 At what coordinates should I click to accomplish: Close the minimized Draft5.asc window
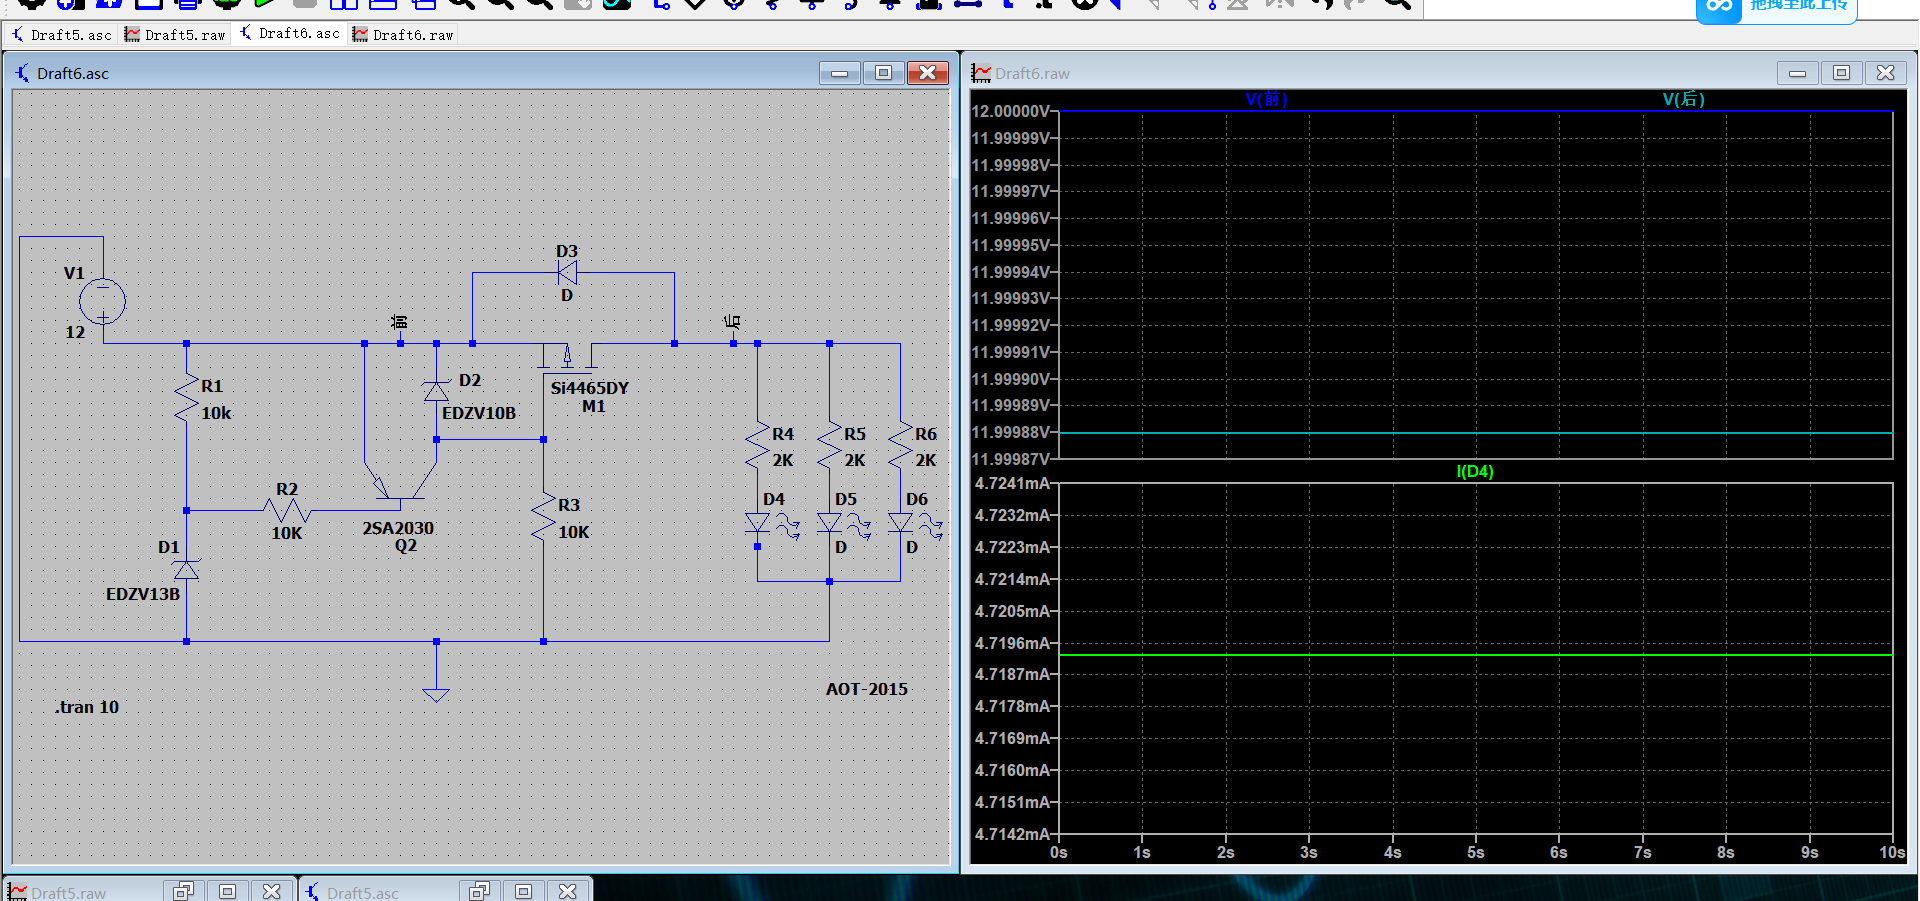tap(567, 891)
